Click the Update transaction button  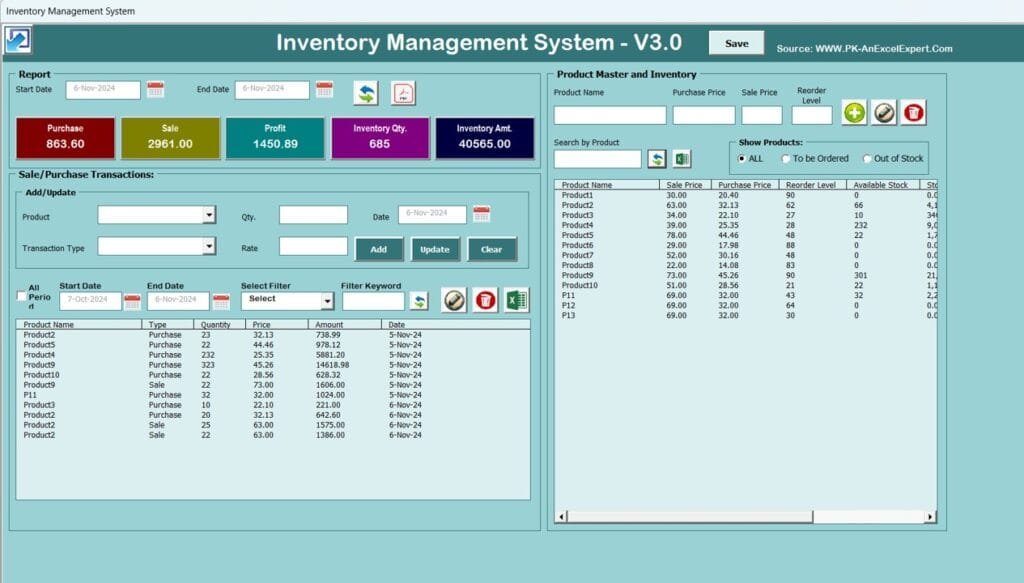coord(435,248)
